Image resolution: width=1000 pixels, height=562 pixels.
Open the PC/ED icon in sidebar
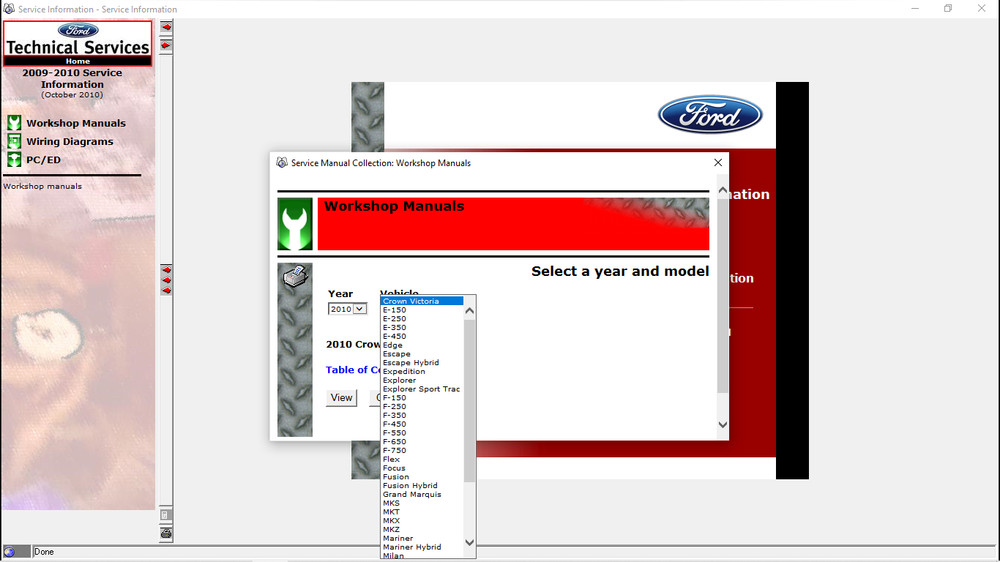point(14,159)
